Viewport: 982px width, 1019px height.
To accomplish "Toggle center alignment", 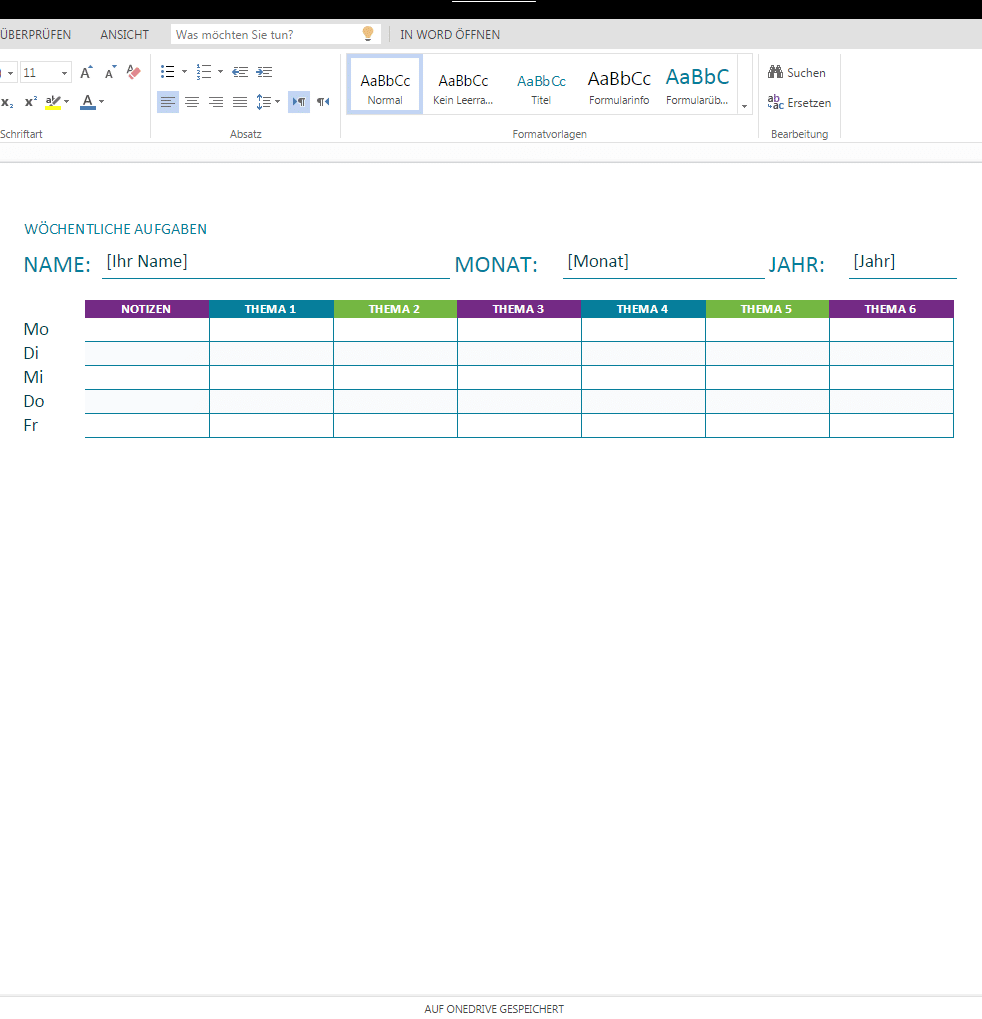I will pos(192,101).
